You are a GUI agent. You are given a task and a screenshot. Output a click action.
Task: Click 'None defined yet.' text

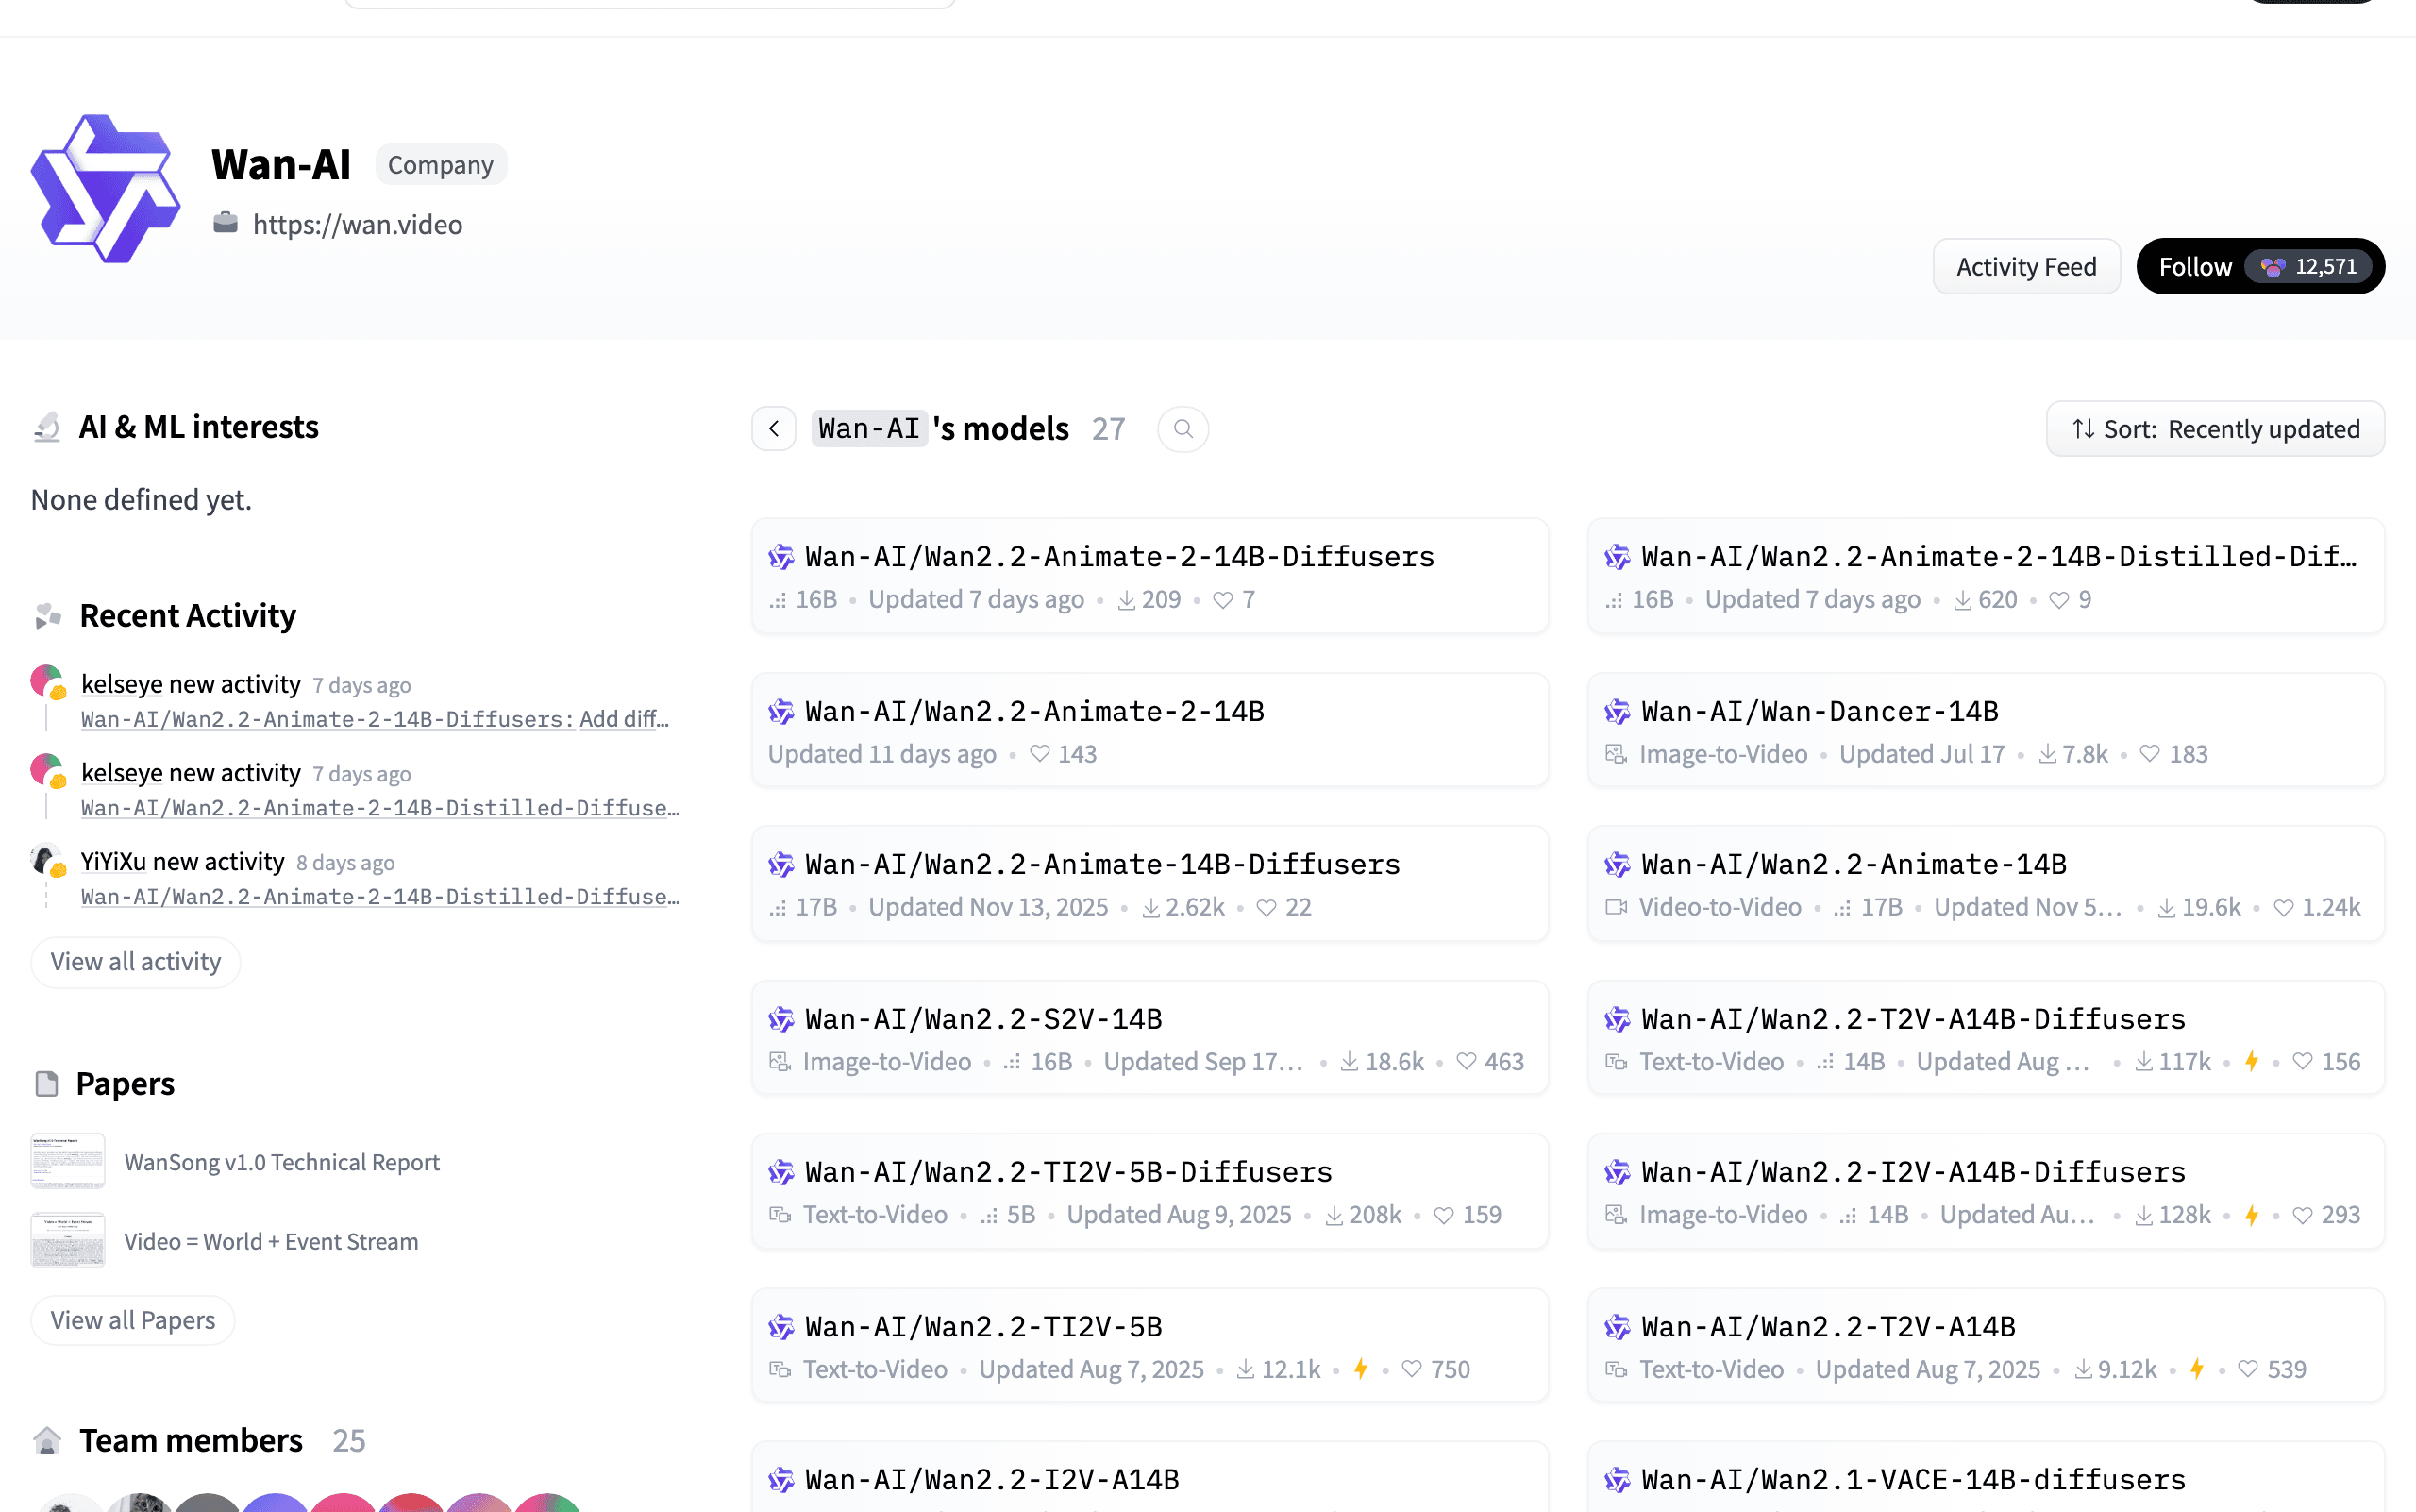click(x=141, y=499)
